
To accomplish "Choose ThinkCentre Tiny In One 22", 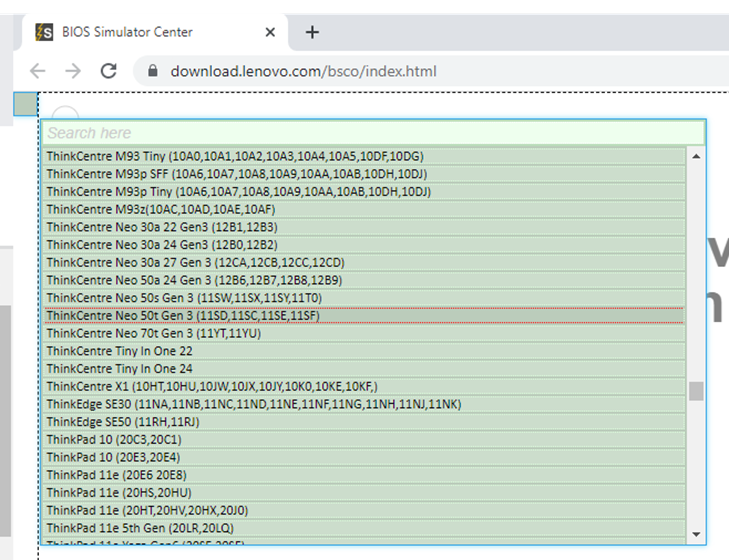I will [364, 351].
